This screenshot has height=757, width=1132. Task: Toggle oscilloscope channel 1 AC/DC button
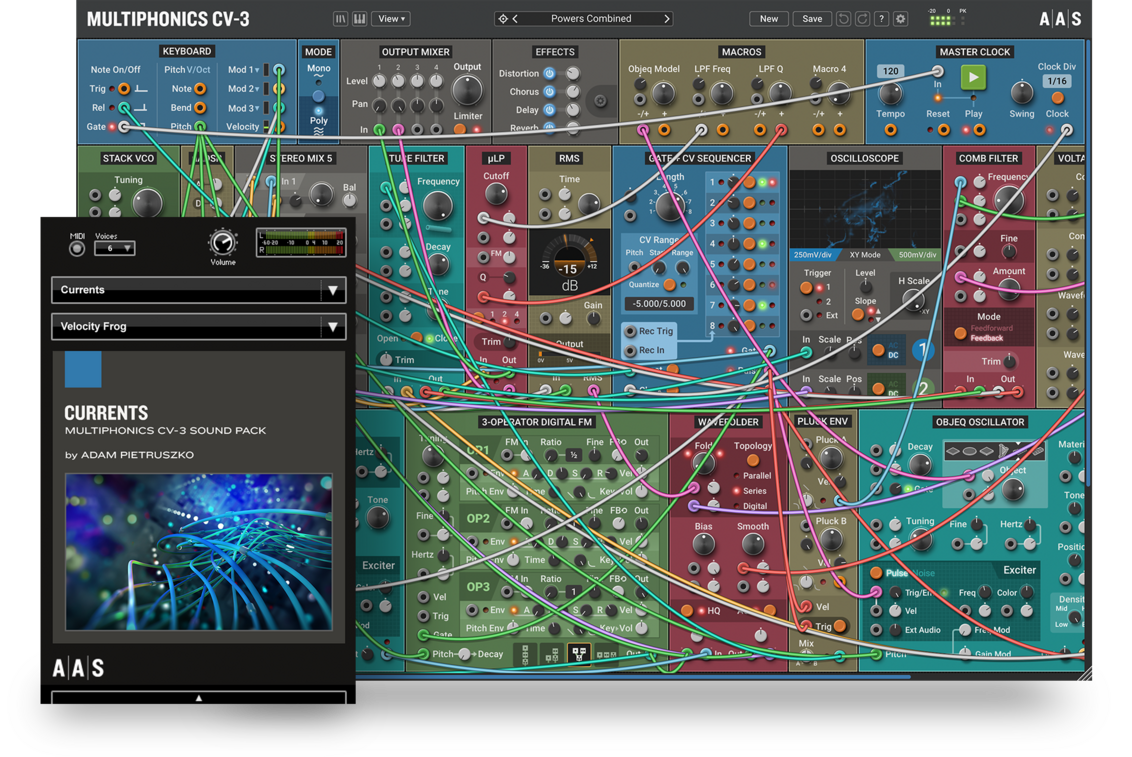[879, 350]
